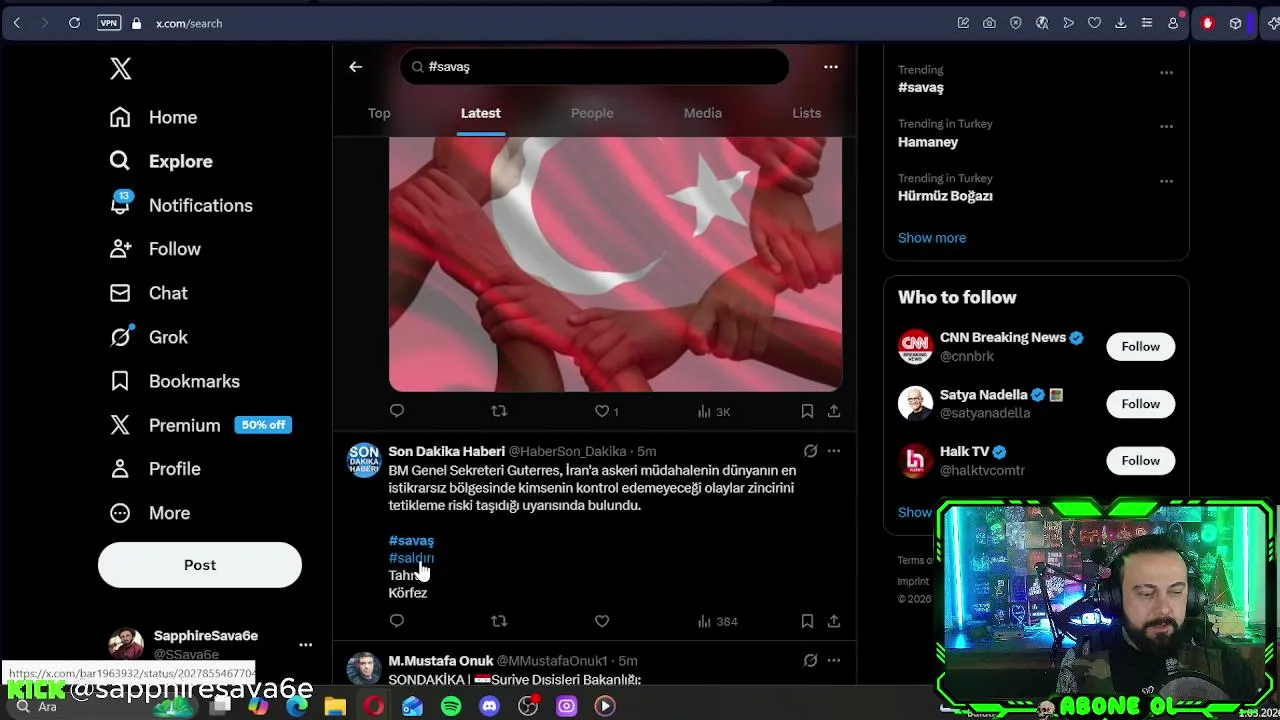
Task: Open more options for #savaş trend
Action: coord(1166,72)
